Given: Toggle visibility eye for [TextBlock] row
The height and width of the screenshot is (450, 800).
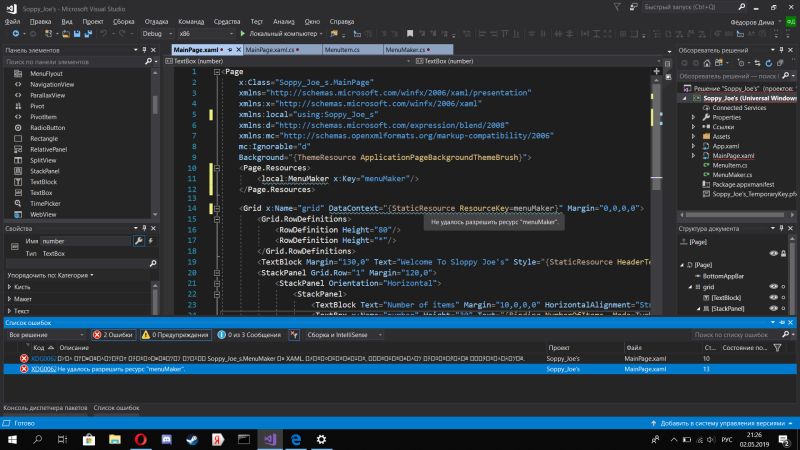Looking at the screenshot, I should 773,297.
